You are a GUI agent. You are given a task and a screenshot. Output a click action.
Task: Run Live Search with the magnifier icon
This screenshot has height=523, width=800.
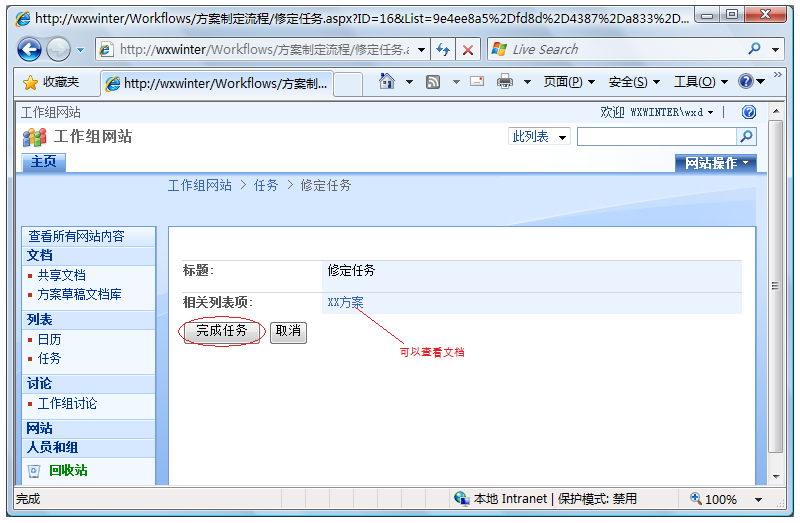point(754,49)
